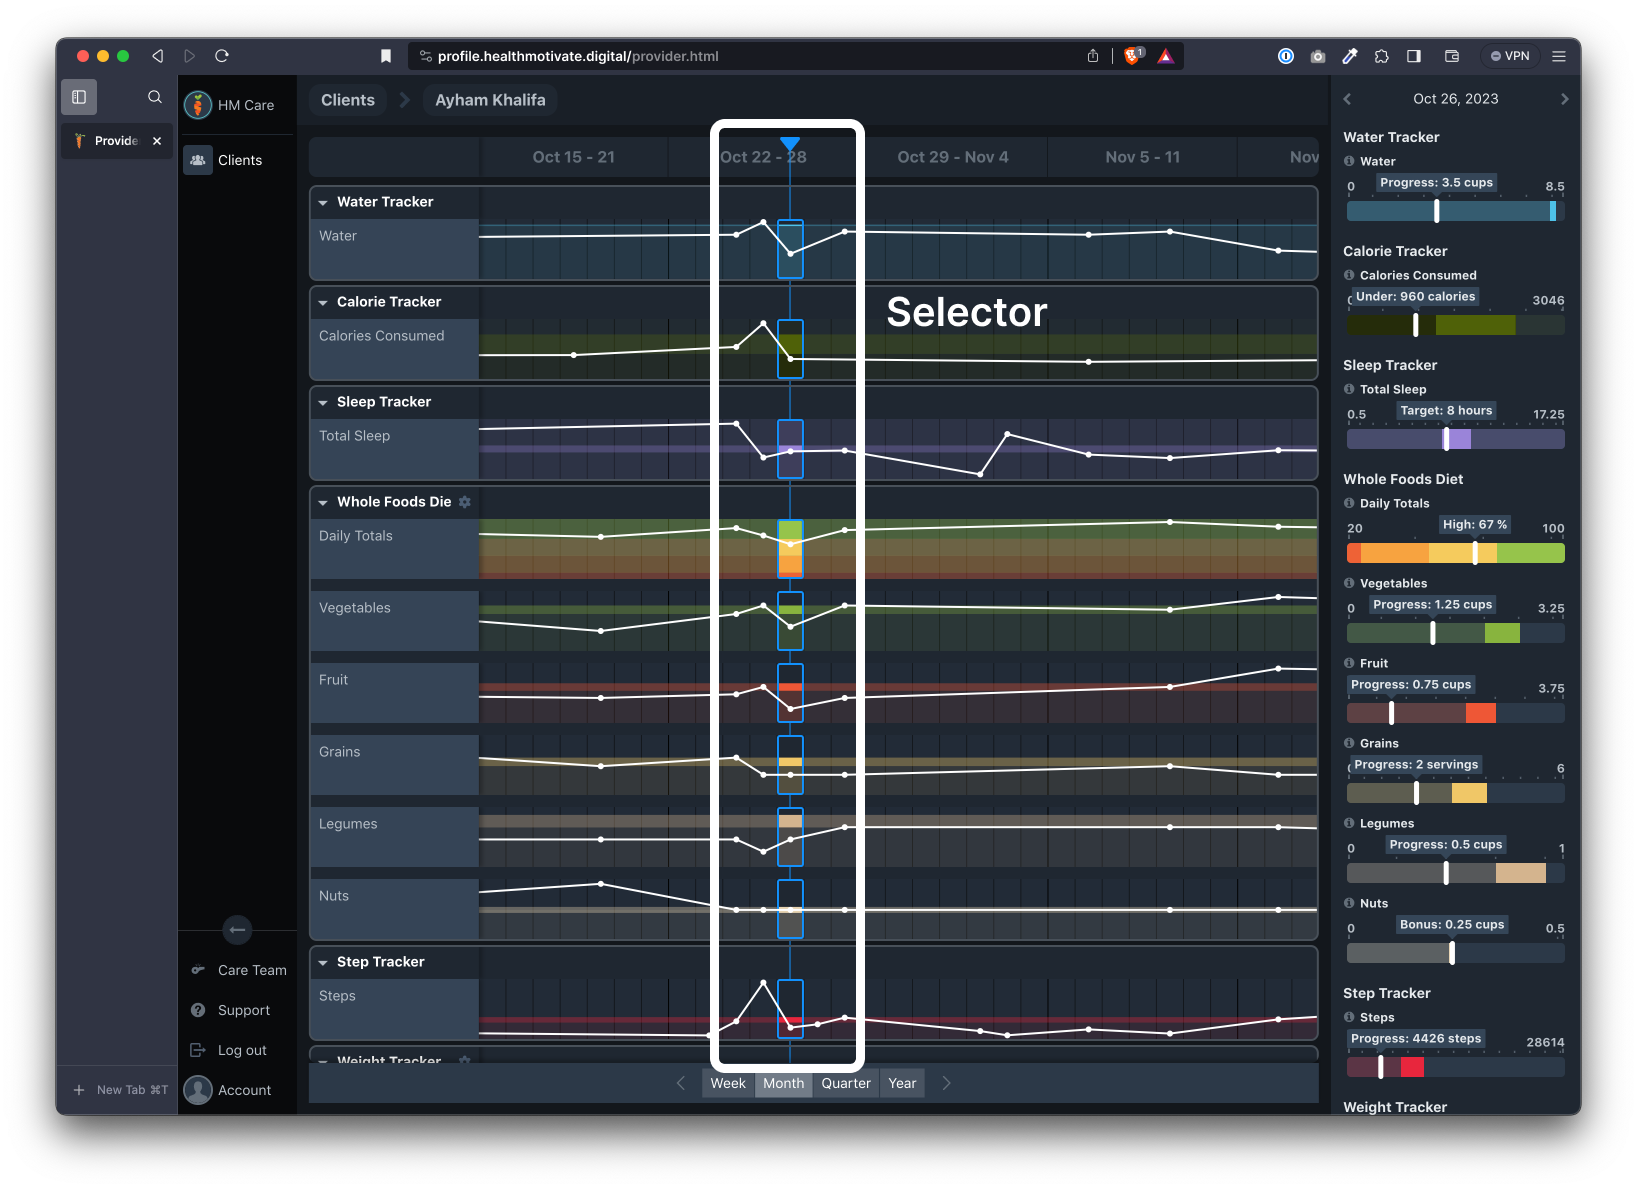Open the browser share icon
Screen dimensions: 1637x1189
[x=1093, y=56]
